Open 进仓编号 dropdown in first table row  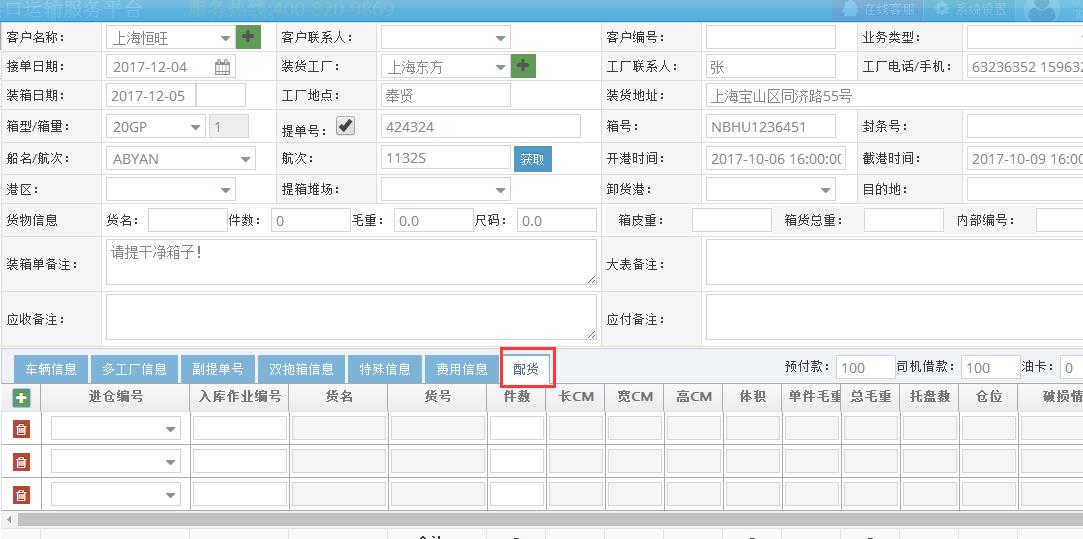[170, 429]
